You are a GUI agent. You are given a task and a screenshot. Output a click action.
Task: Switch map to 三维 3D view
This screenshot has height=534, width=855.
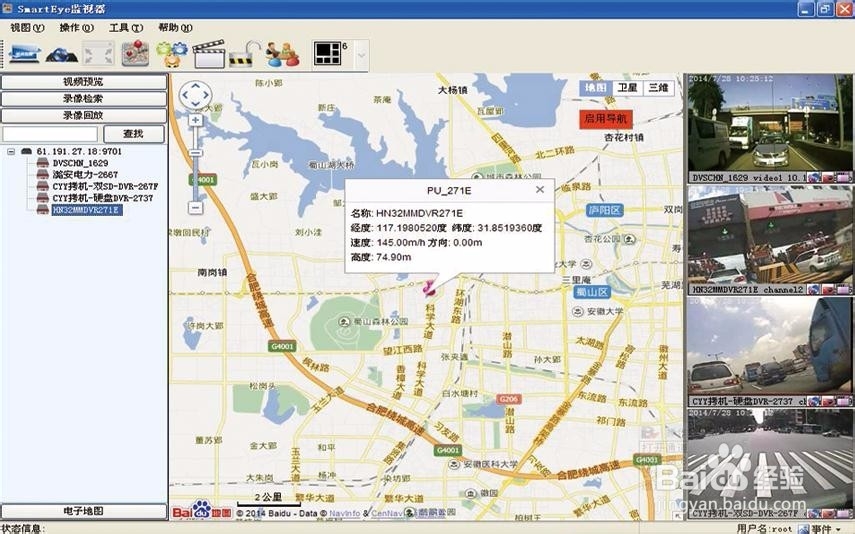658,88
